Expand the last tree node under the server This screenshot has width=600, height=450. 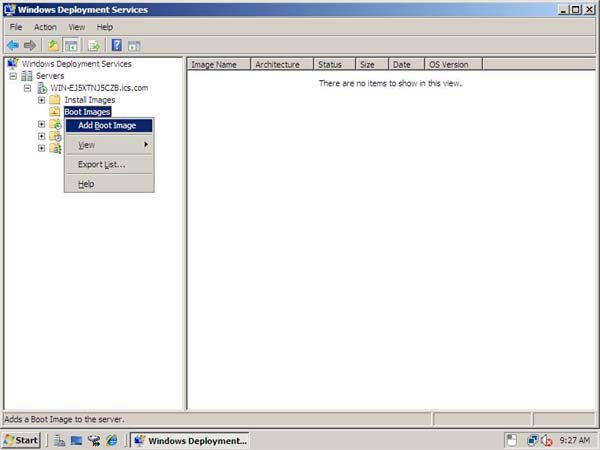click(x=41, y=148)
